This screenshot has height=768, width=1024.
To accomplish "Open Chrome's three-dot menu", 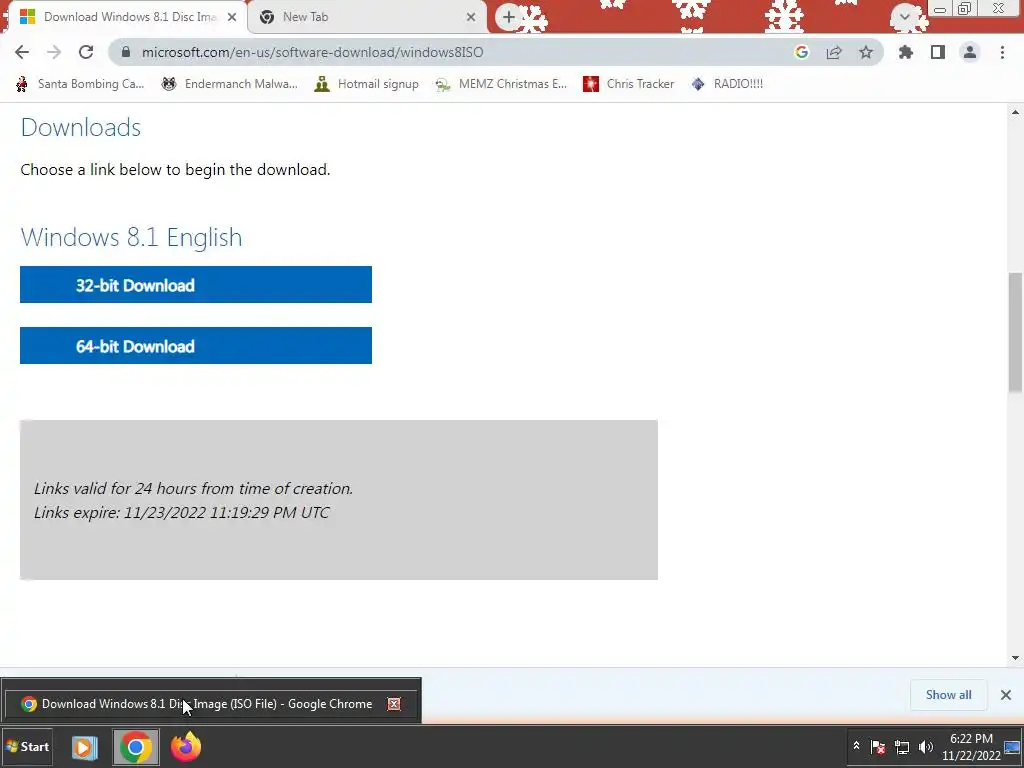I will (x=1002, y=52).
